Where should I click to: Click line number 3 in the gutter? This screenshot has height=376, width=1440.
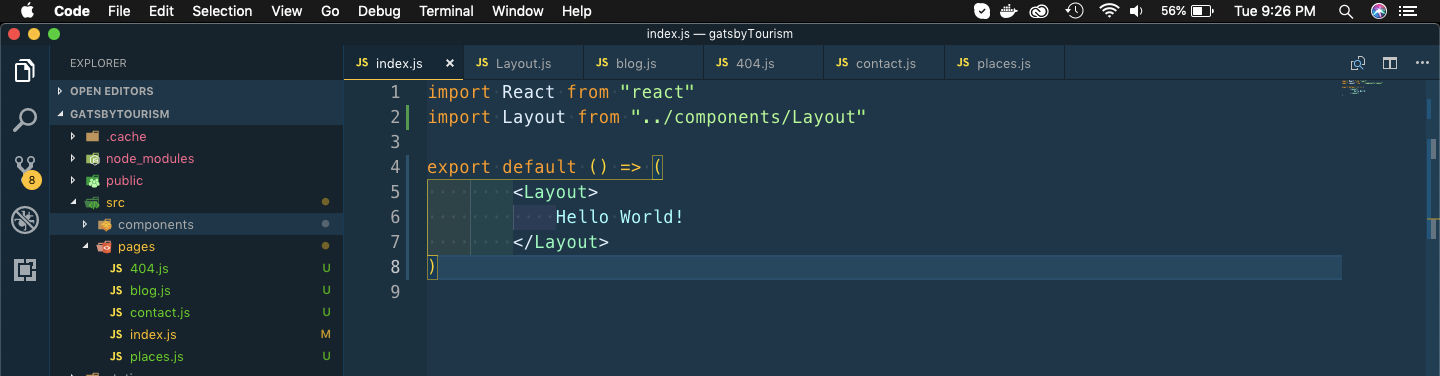395,142
